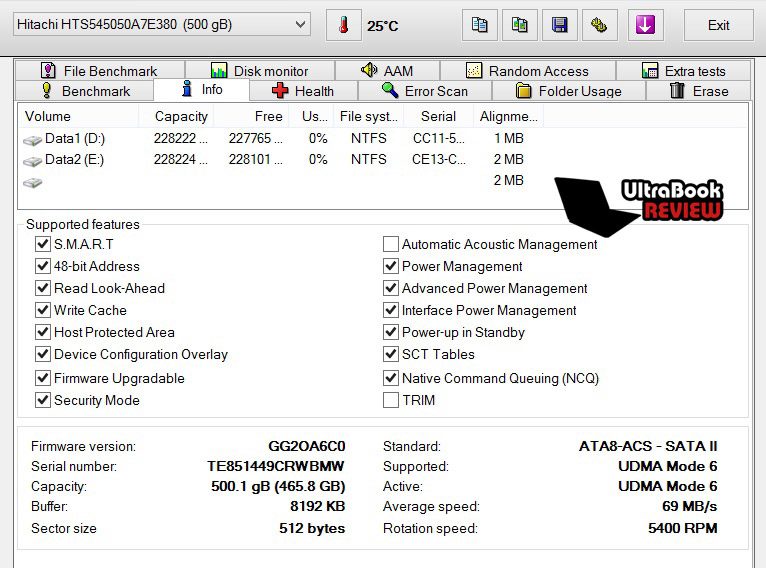This screenshot has height=568, width=766.
Task: Click the drive icon for Data2 (E:)
Action: click(x=32, y=161)
